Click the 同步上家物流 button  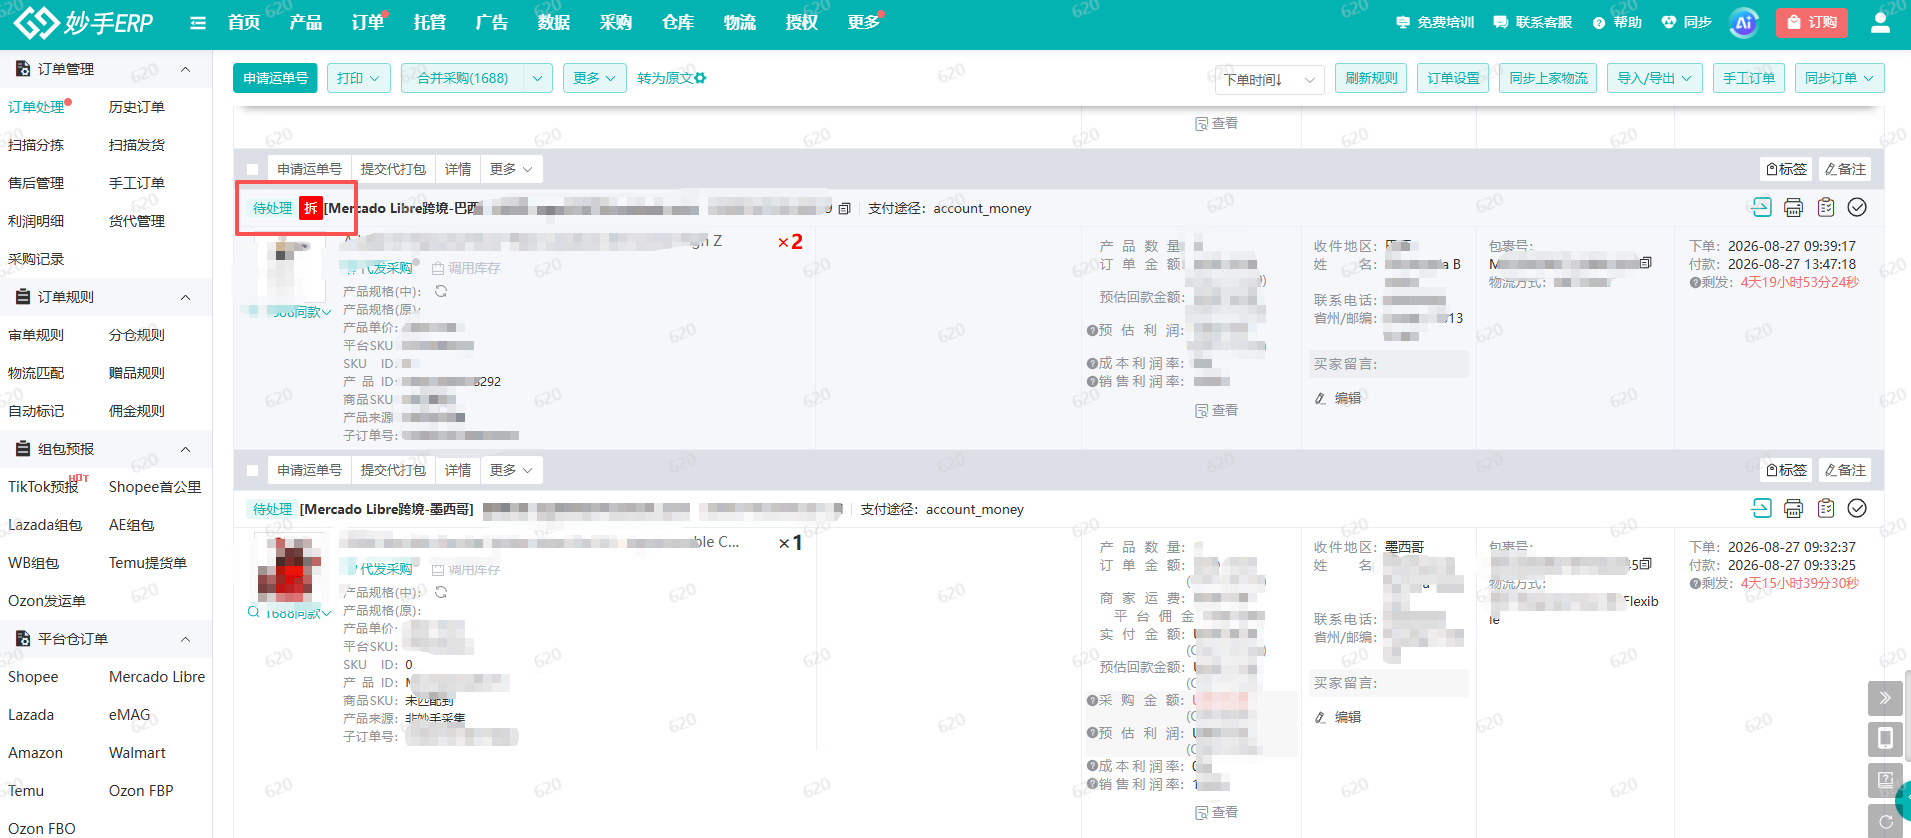[x=1548, y=78]
